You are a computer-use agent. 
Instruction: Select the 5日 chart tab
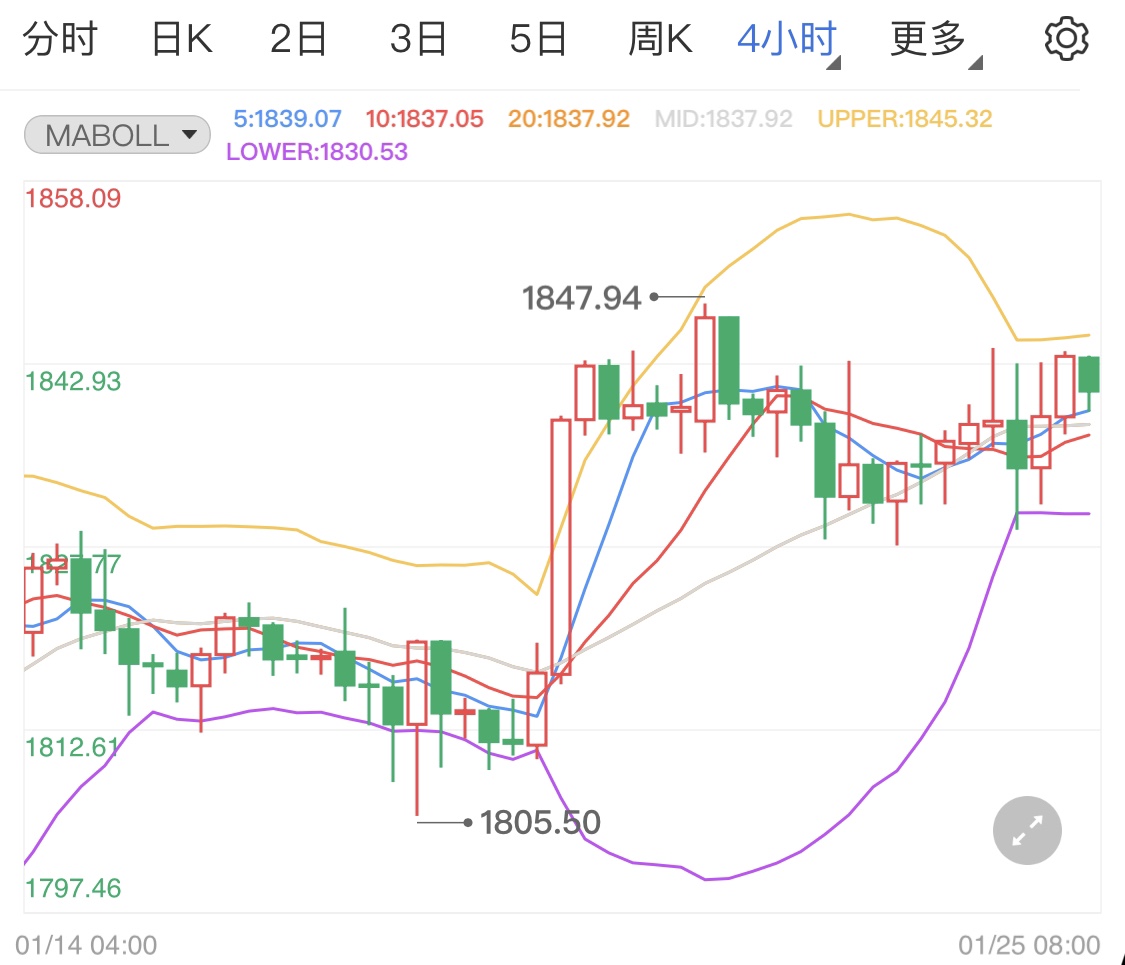click(538, 39)
